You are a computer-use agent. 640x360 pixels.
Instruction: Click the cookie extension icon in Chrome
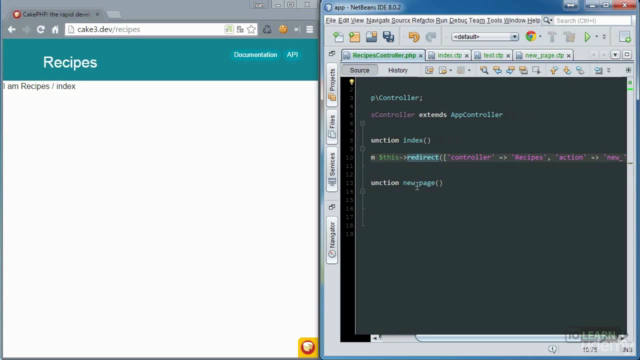coord(283,29)
